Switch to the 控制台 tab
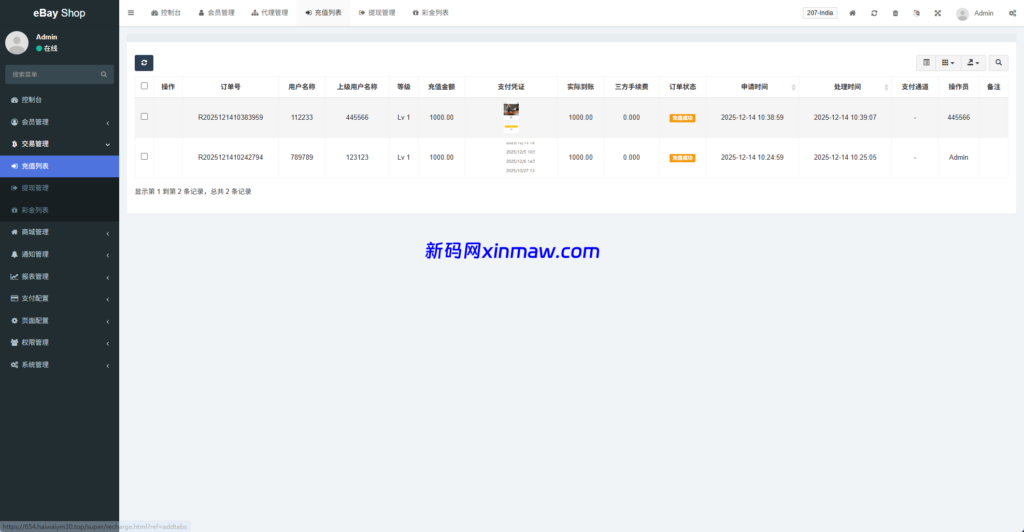Screen dimensions: 1024x532 pos(166,13)
